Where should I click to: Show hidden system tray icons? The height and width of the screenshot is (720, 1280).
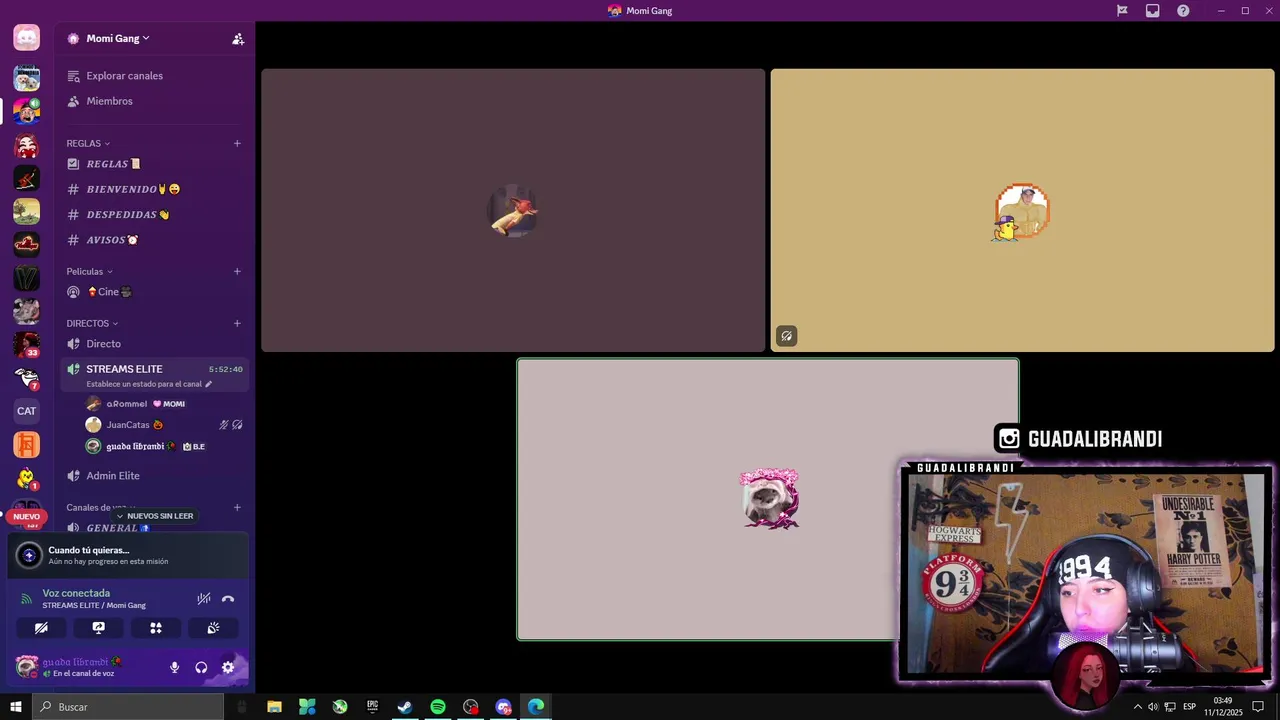[x=1137, y=707]
